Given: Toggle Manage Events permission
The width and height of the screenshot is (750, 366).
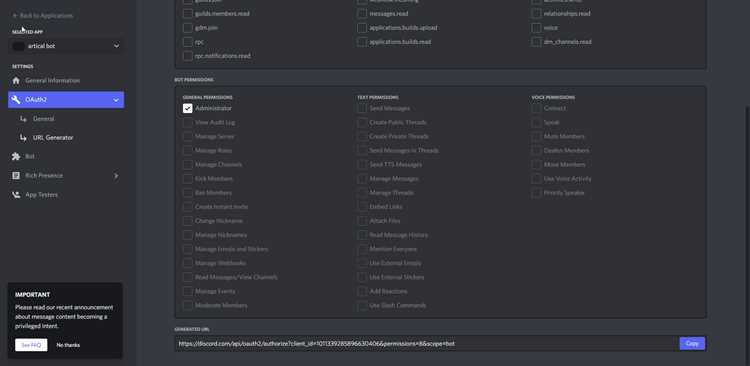Looking at the screenshot, I should click(188, 291).
